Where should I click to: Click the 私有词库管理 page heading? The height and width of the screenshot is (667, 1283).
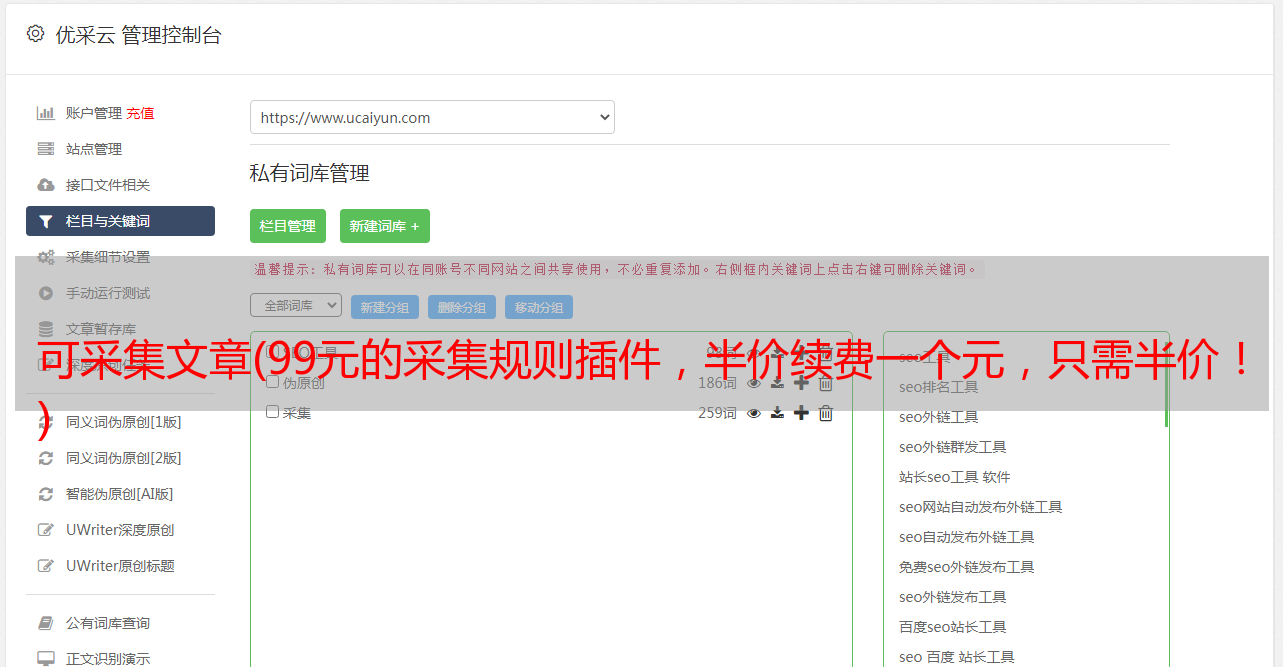click(310, 173)
